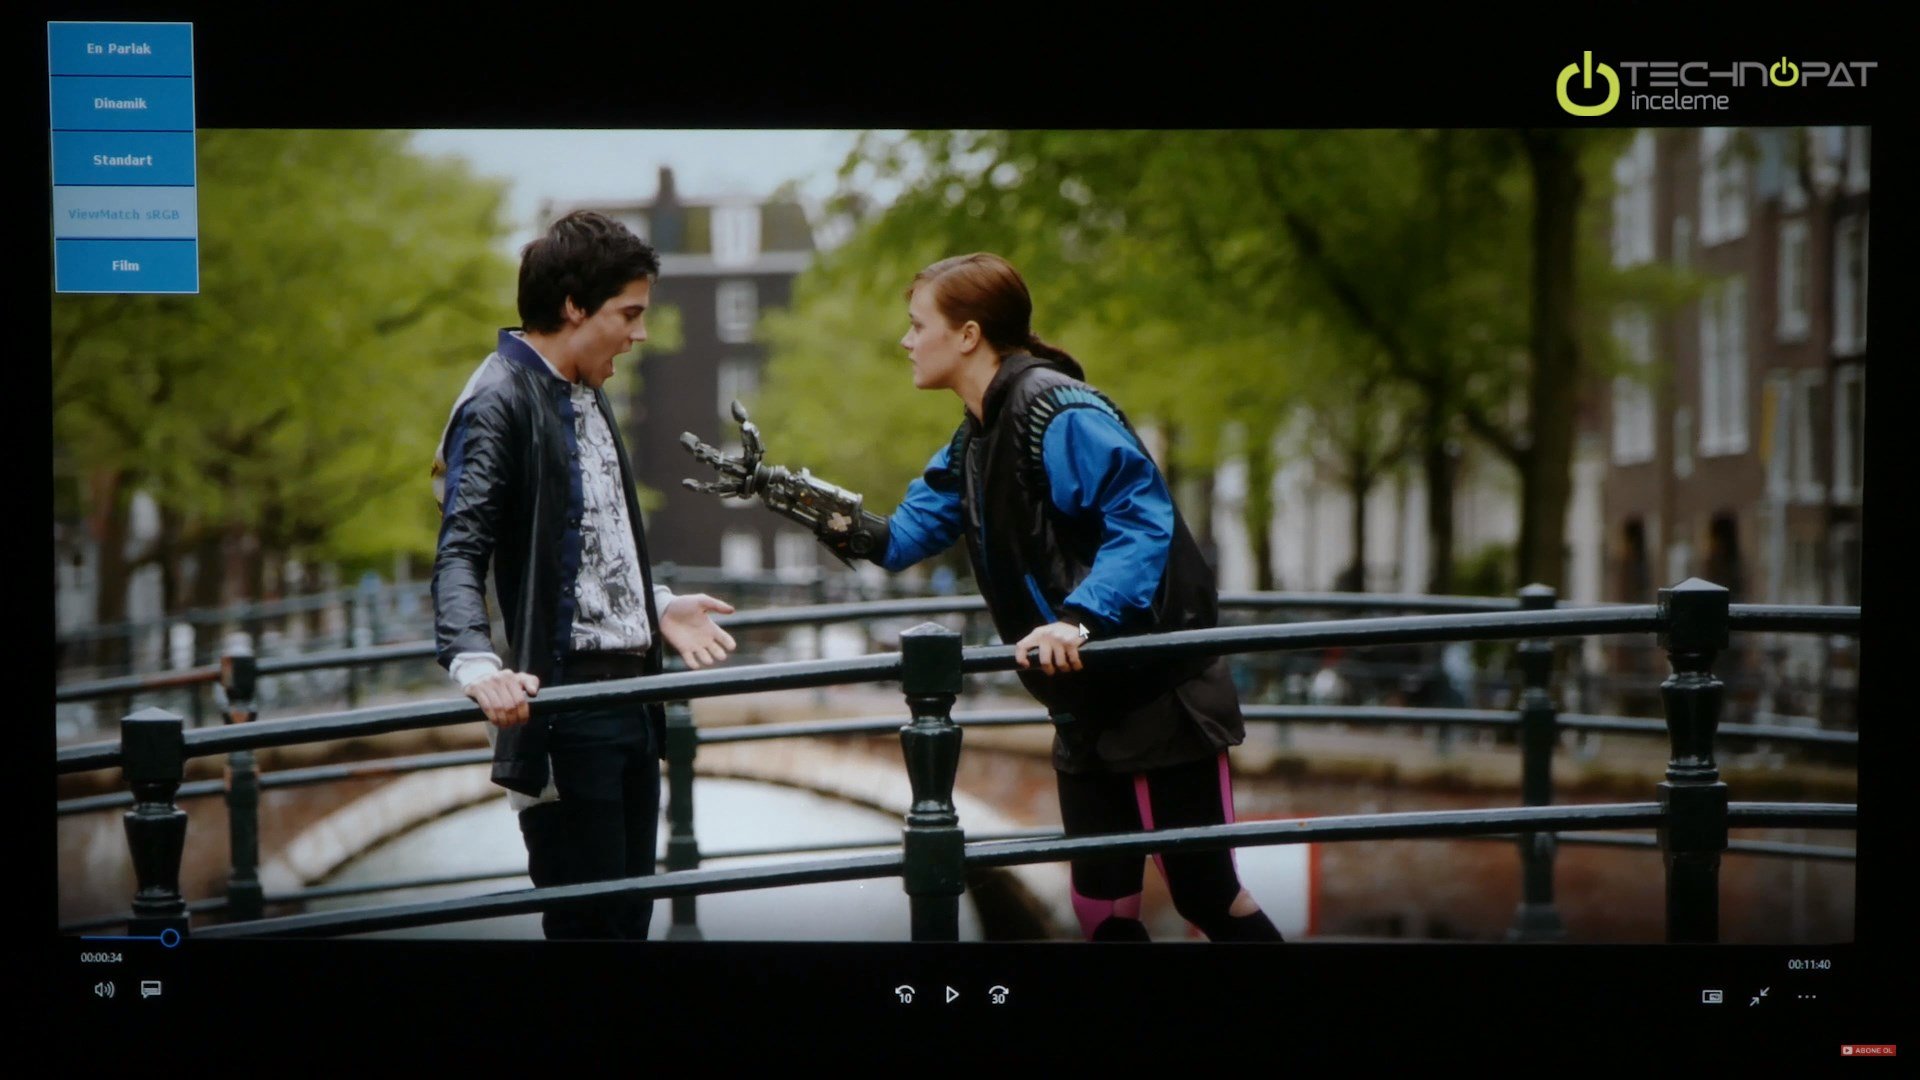Screen dimensions: 1920x1080
Task: Click the elapsed time label 00:00:34
Action: tap(101, 957)
